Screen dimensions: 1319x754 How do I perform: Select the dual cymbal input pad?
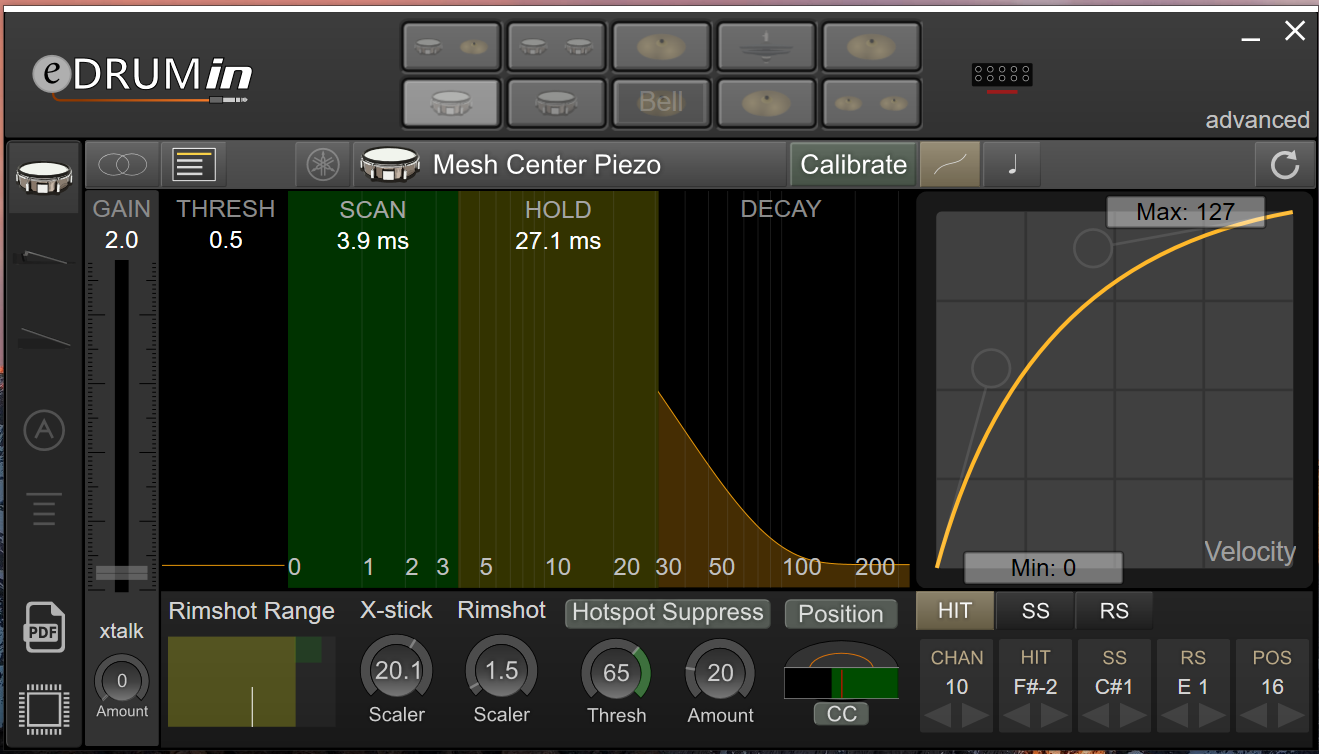coord(871,102)
